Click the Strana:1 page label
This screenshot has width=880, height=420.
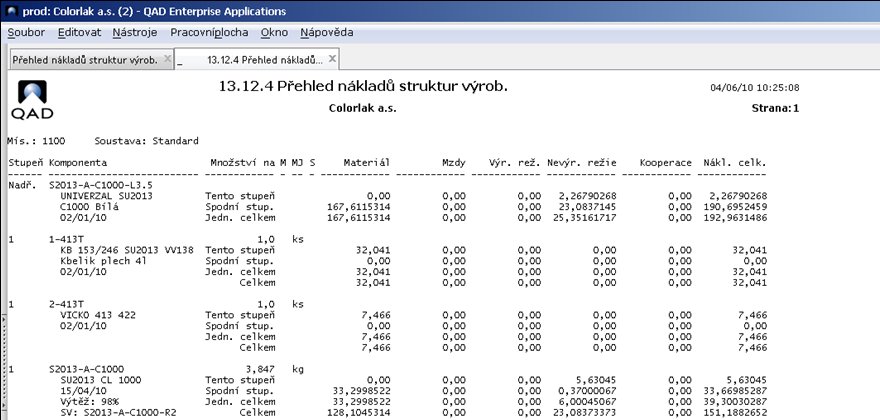point(775,108)
